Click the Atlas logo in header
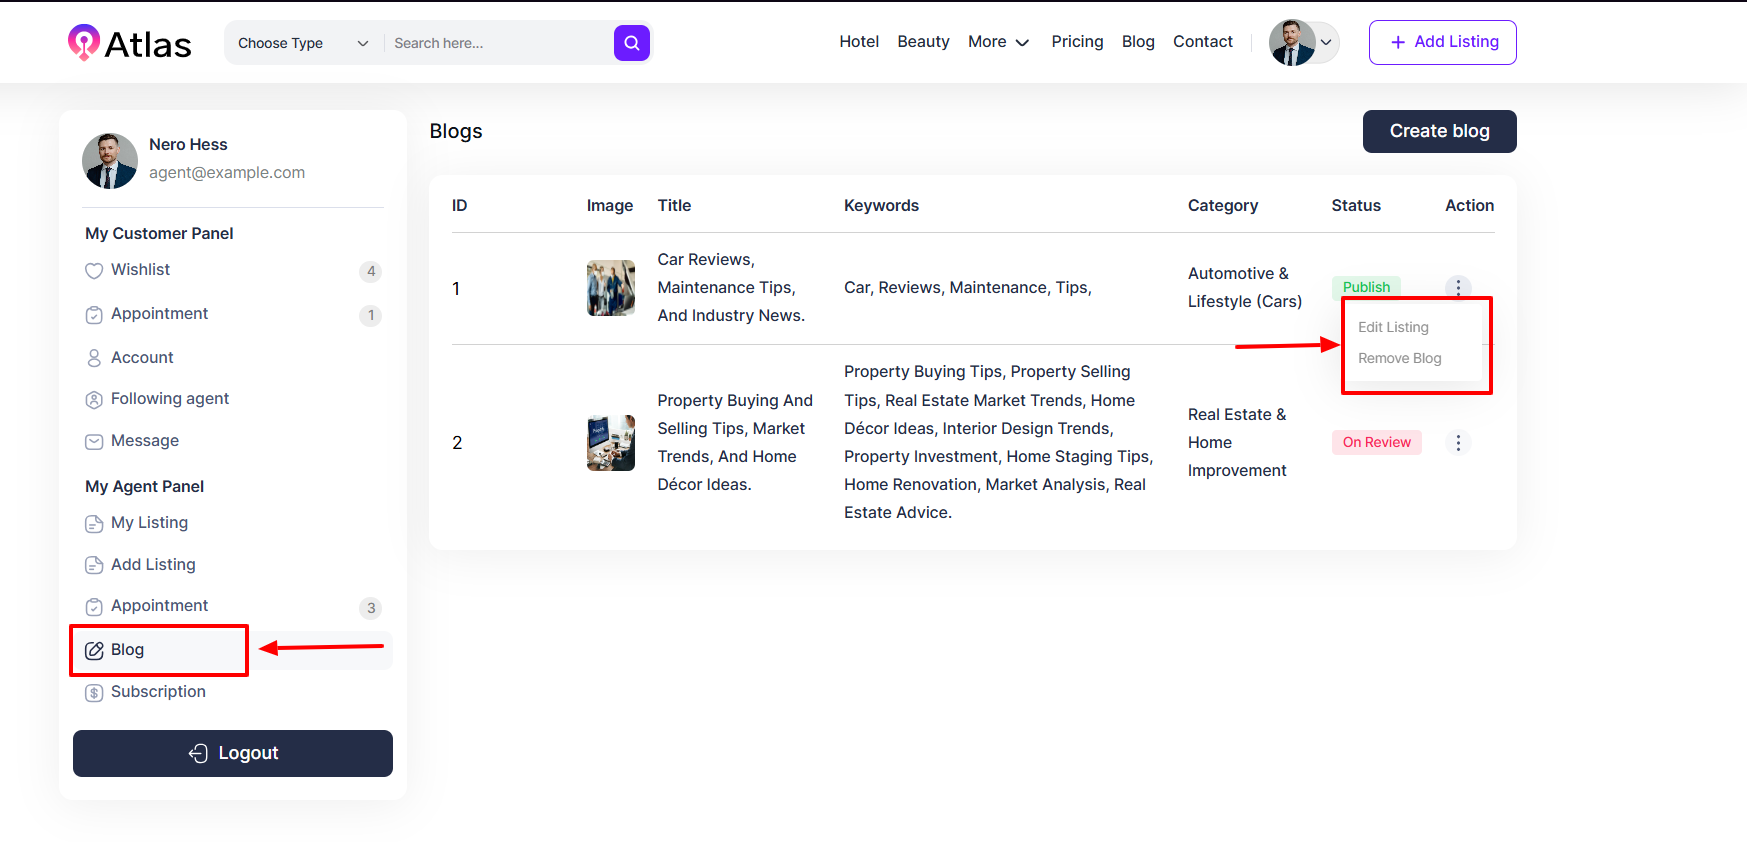The height and width of the screenshot is (842, 1747). (x=129, y=43)
